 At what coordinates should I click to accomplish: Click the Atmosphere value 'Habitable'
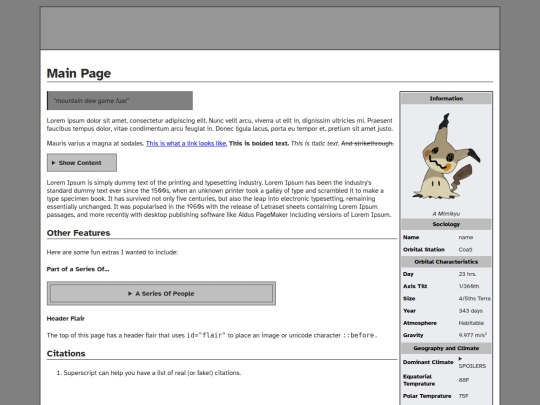(471, 323)
